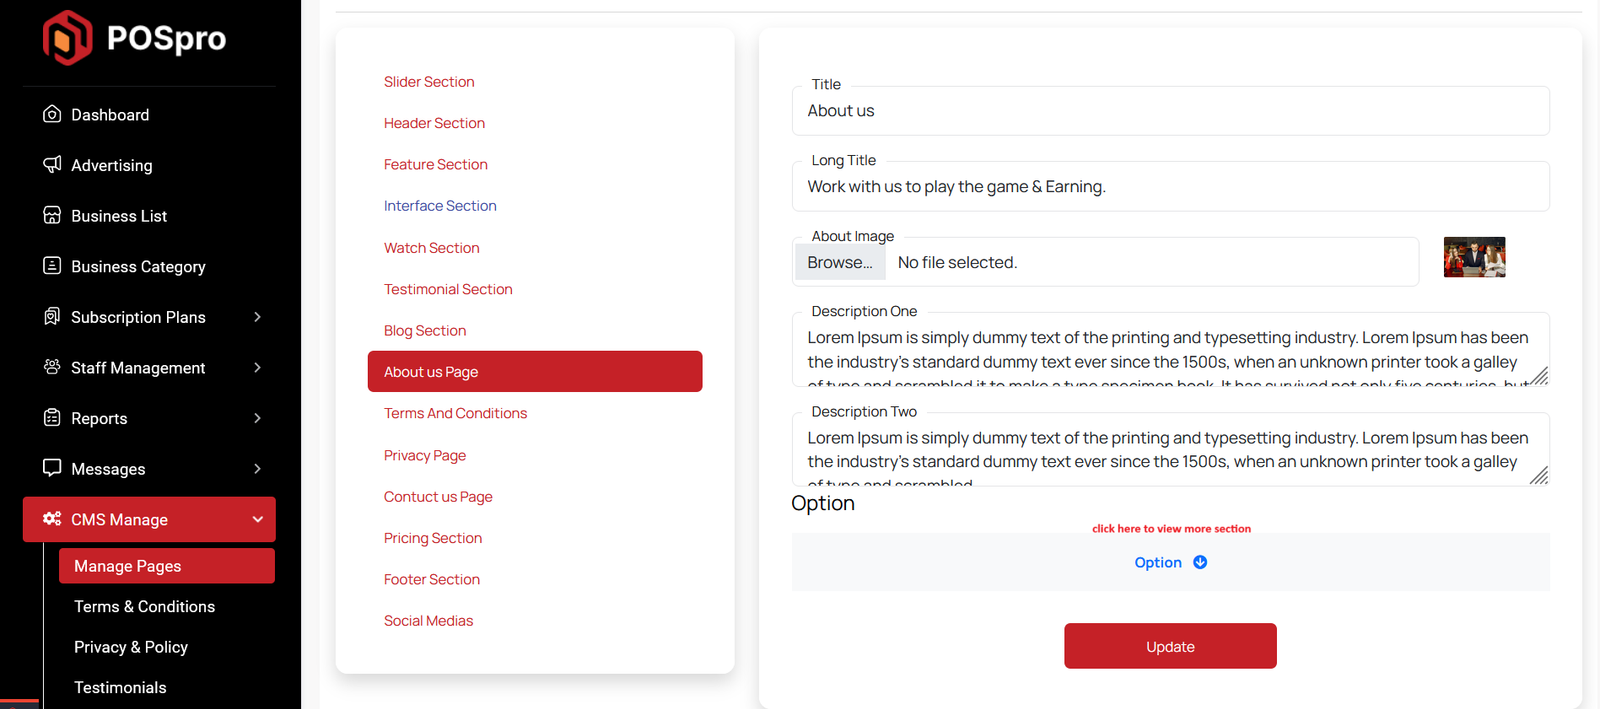
Task: Select Terms & Conditions in sidebar
Action: tap(144, 607)
